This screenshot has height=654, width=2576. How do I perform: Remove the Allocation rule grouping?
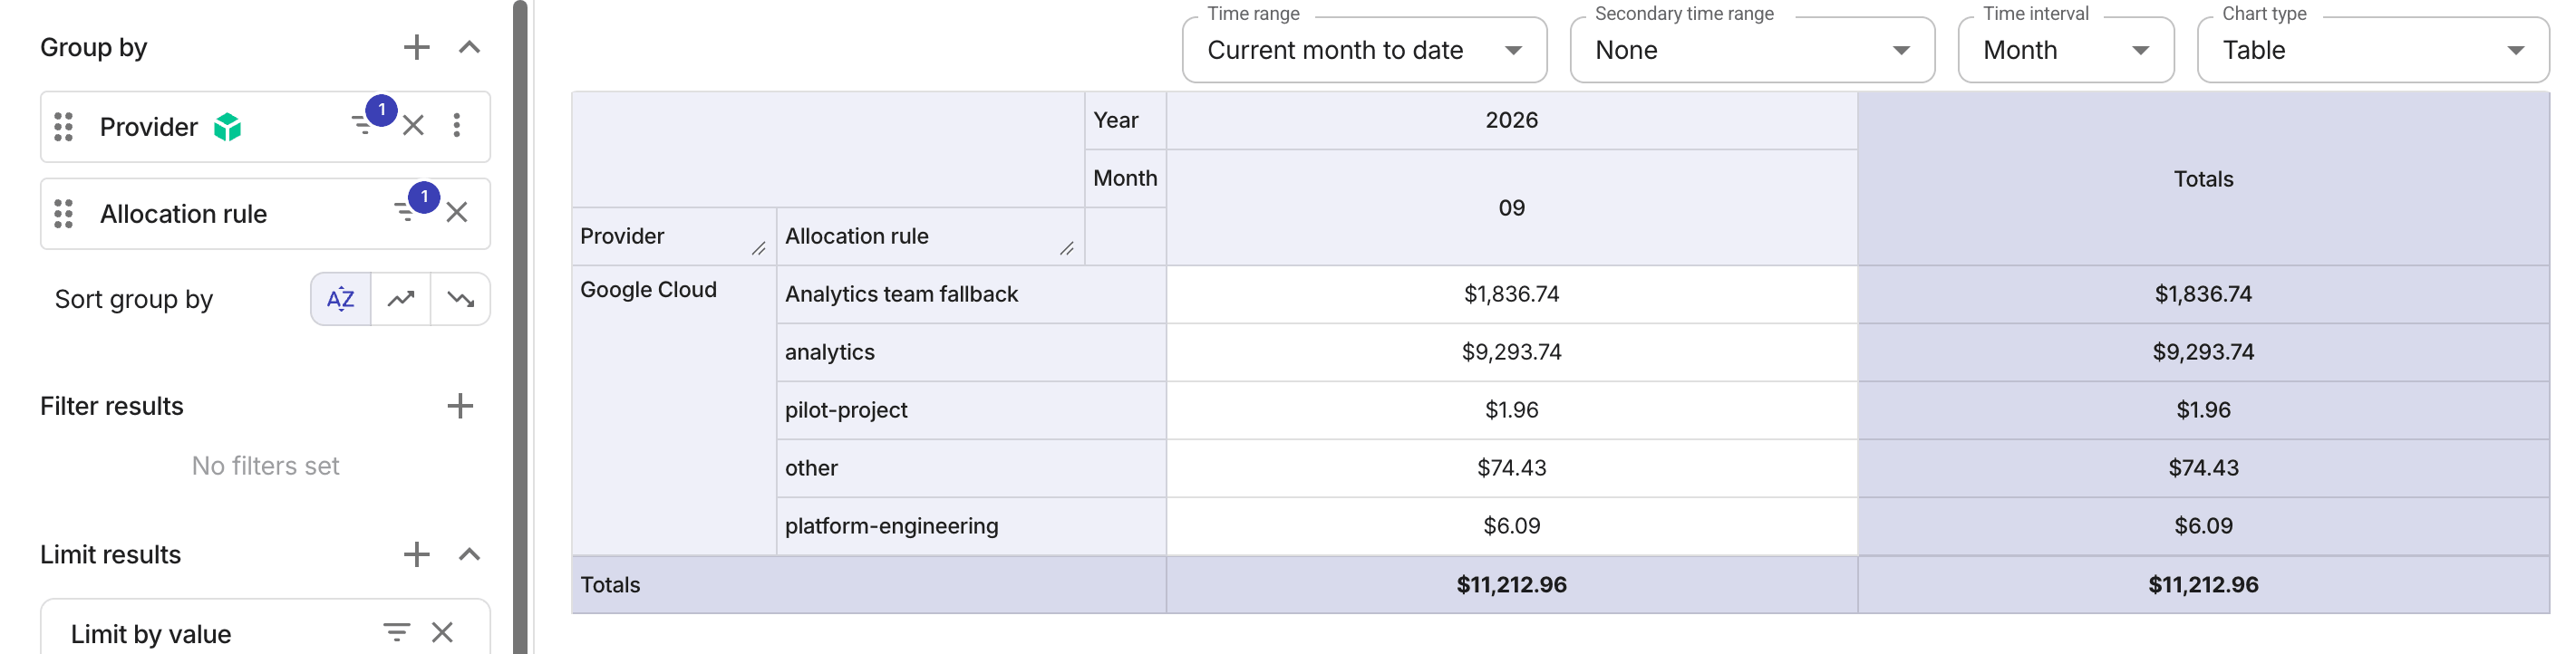[457, 212]
